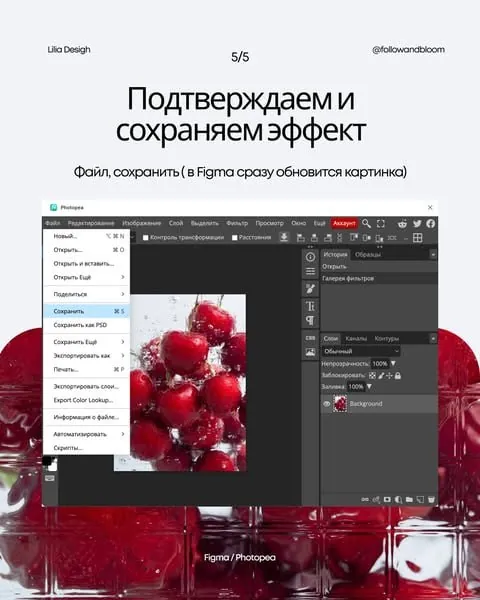The width and height of the screenshot is (480, 600).
Task: Switch to the Каналы tab
Action: click(x=356, y=339)
